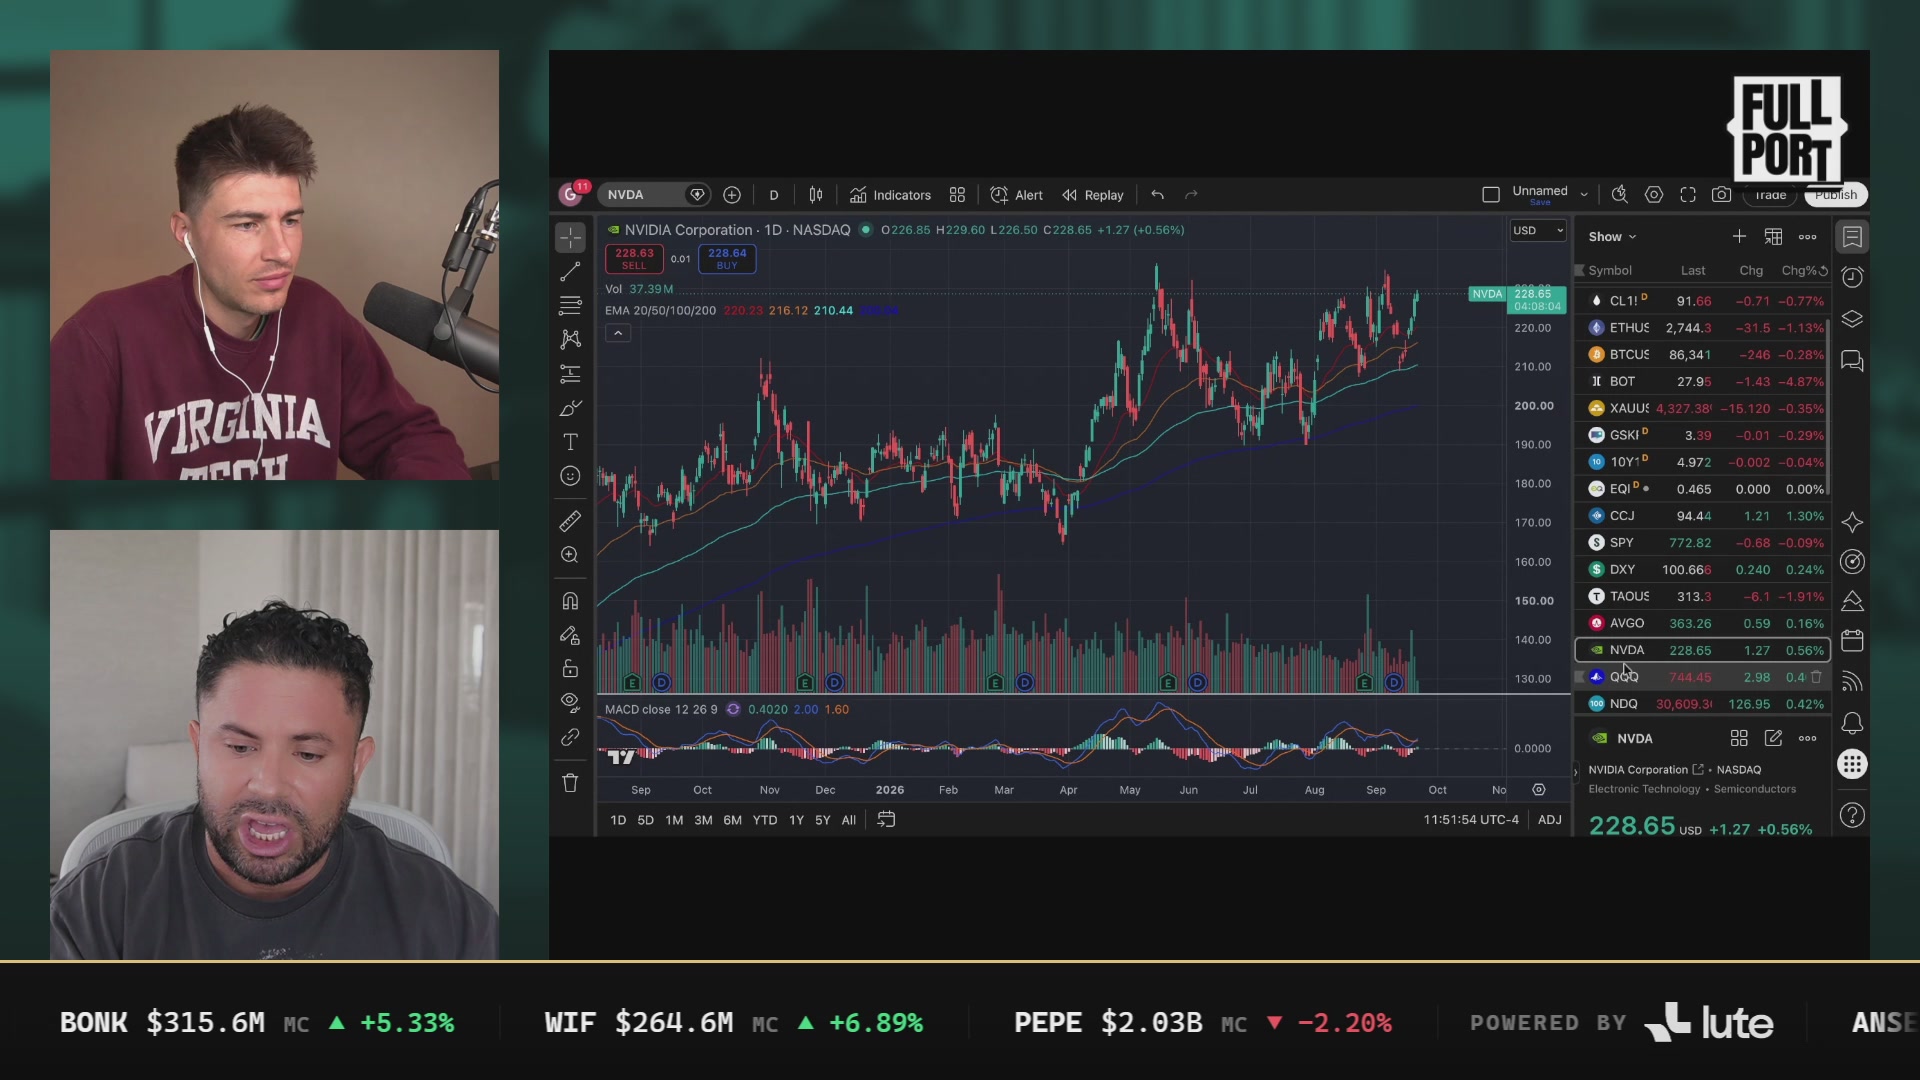Toggle the select layout checkbox icon
Viewport: 1920px width, 1080px height.
[1490, 195]
